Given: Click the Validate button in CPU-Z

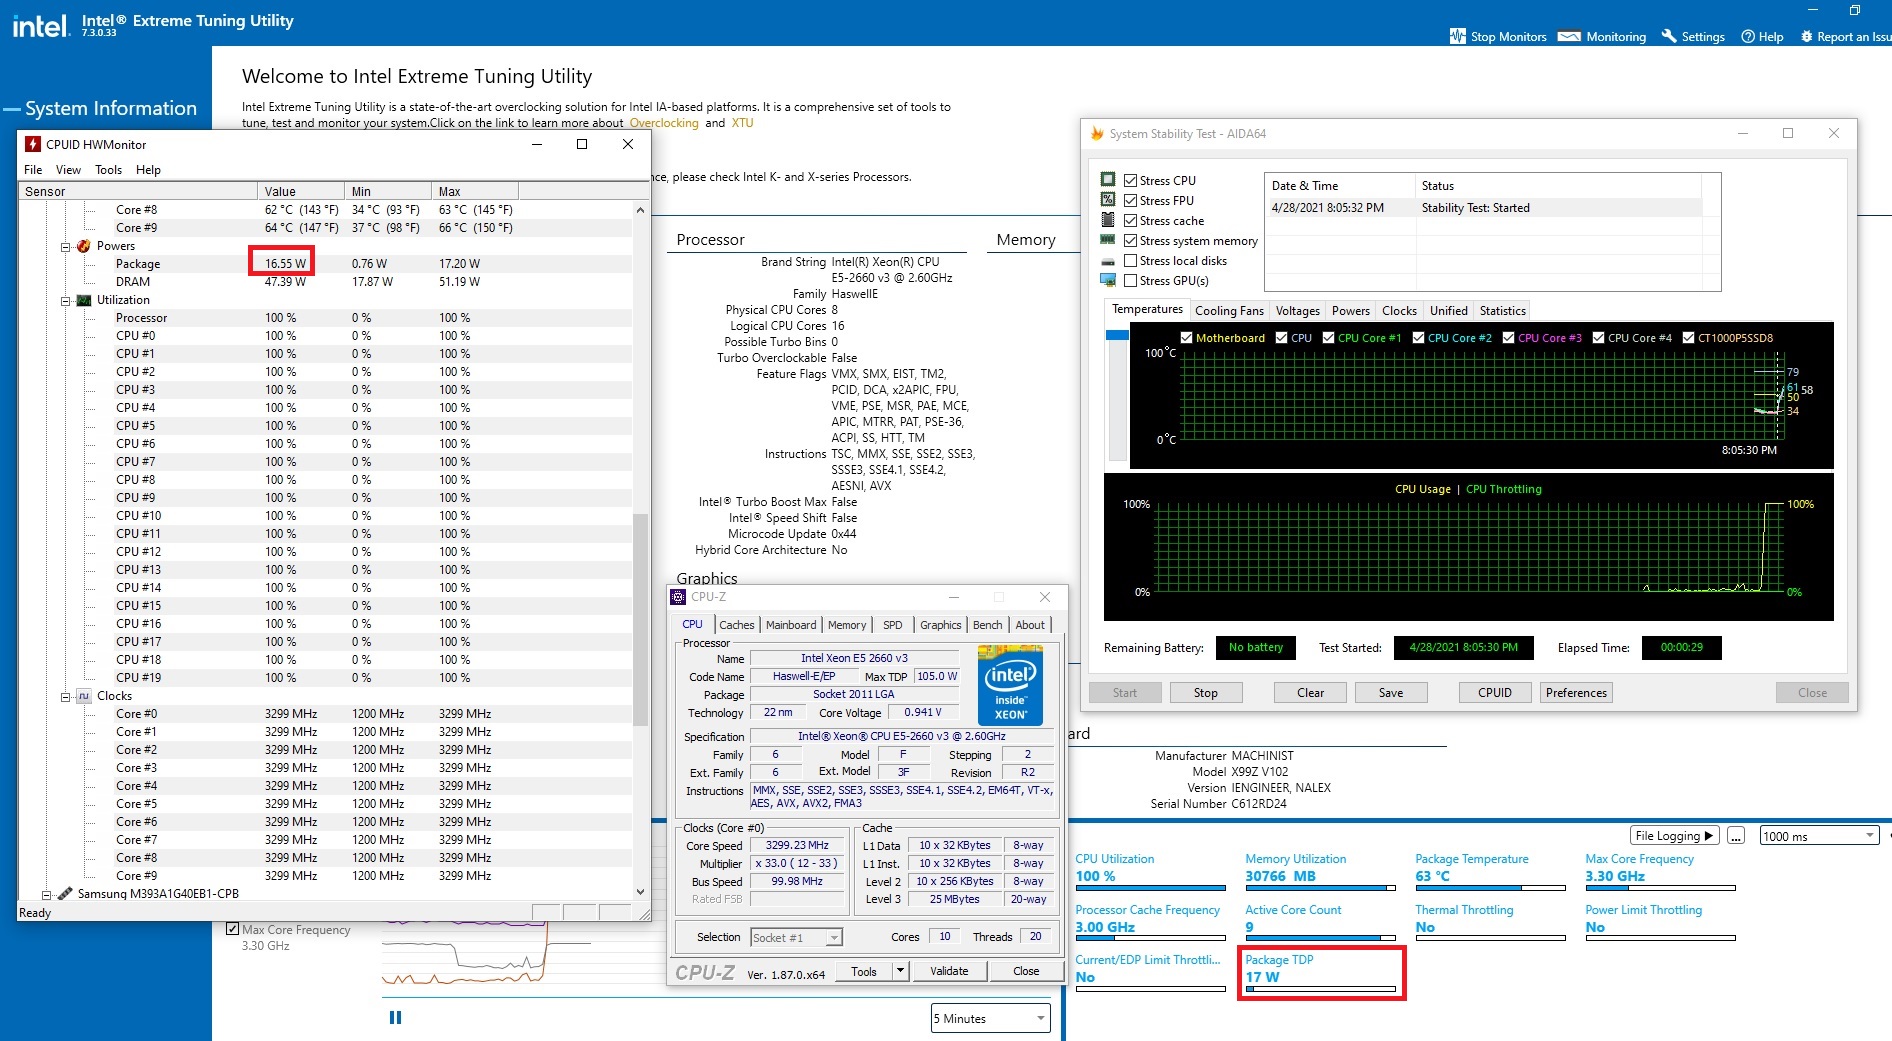Looking at the screenshot, I should 948,971.
